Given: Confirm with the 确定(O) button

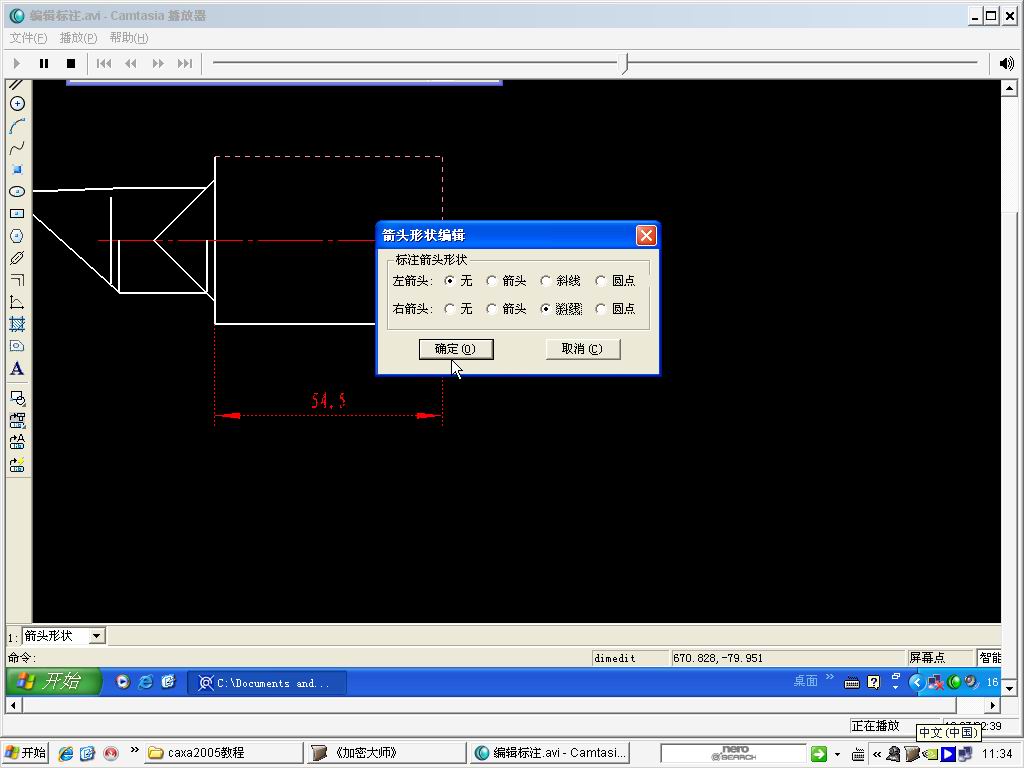Looking at the screenshot, I should [x=456, y=349].
